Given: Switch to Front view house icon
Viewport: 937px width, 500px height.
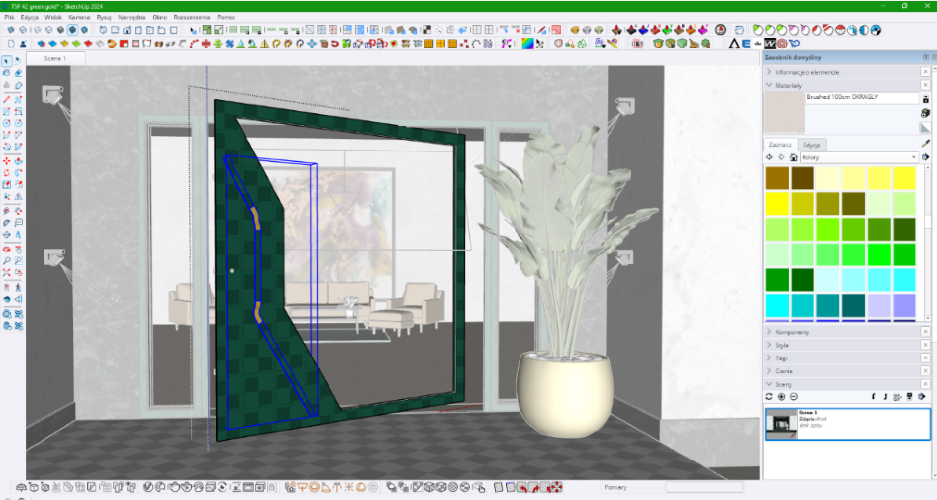Looking at the screenshot, I should tap(127, 30).
